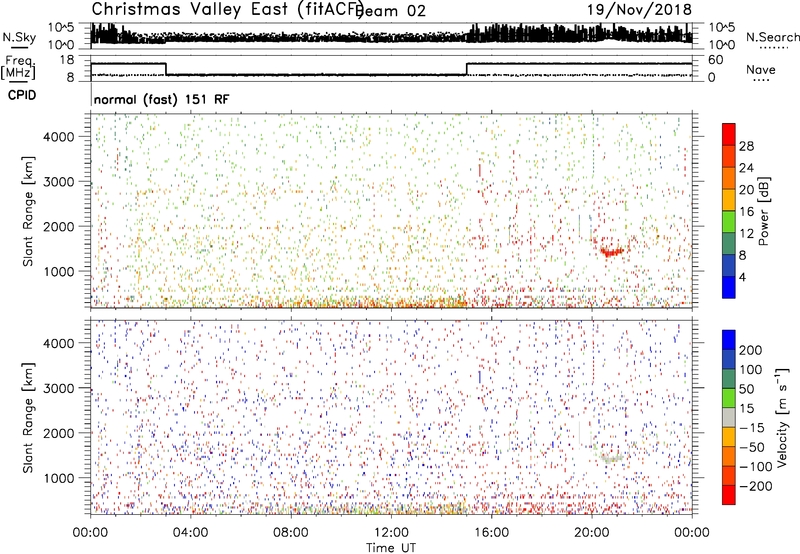
Task: Click the 'Time UT' axis label
Action: 391,547
